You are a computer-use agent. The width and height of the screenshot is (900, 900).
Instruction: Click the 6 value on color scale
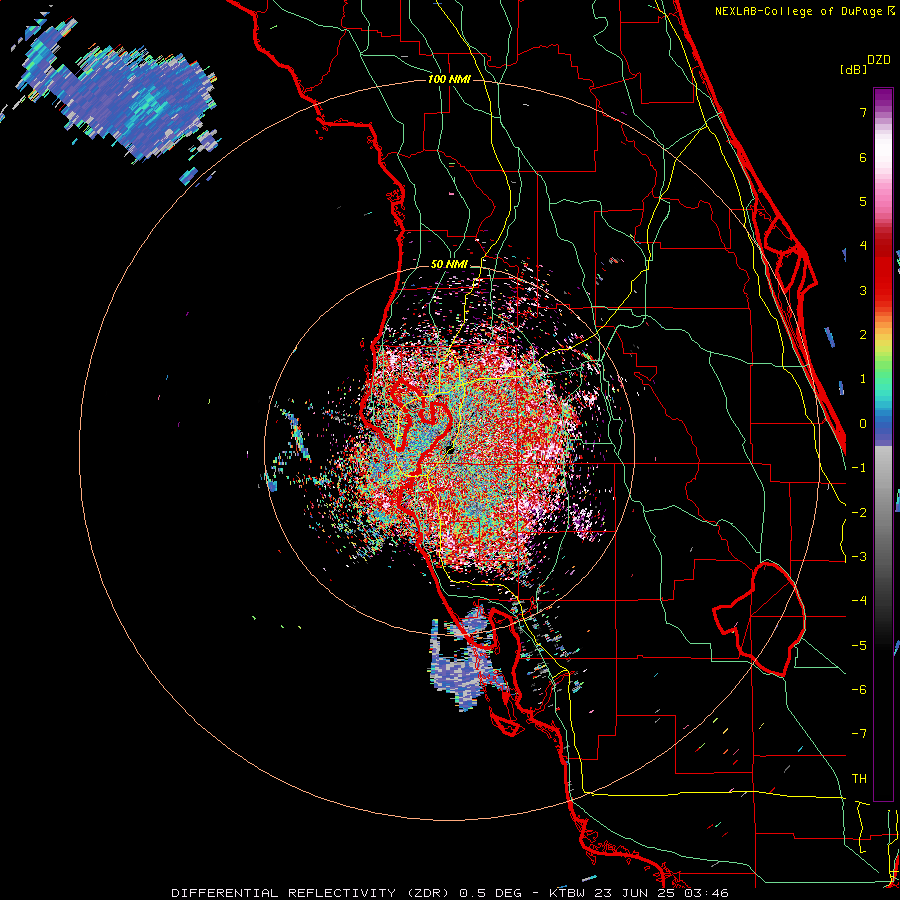pyautogui.click(x=863, y=157)
